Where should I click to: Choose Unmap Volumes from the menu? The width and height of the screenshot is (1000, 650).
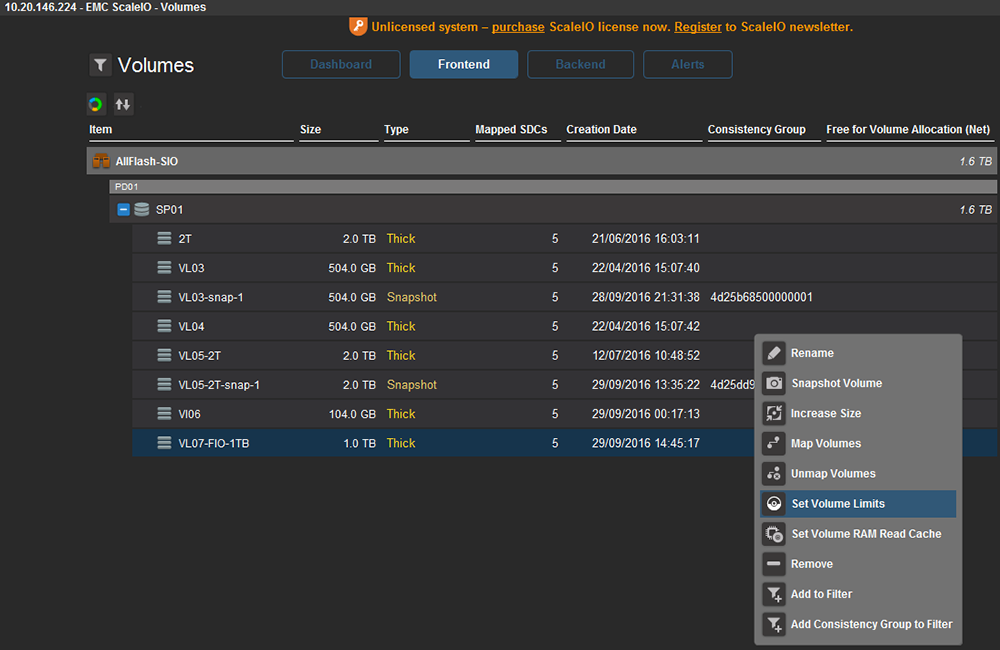coord(858,473)
